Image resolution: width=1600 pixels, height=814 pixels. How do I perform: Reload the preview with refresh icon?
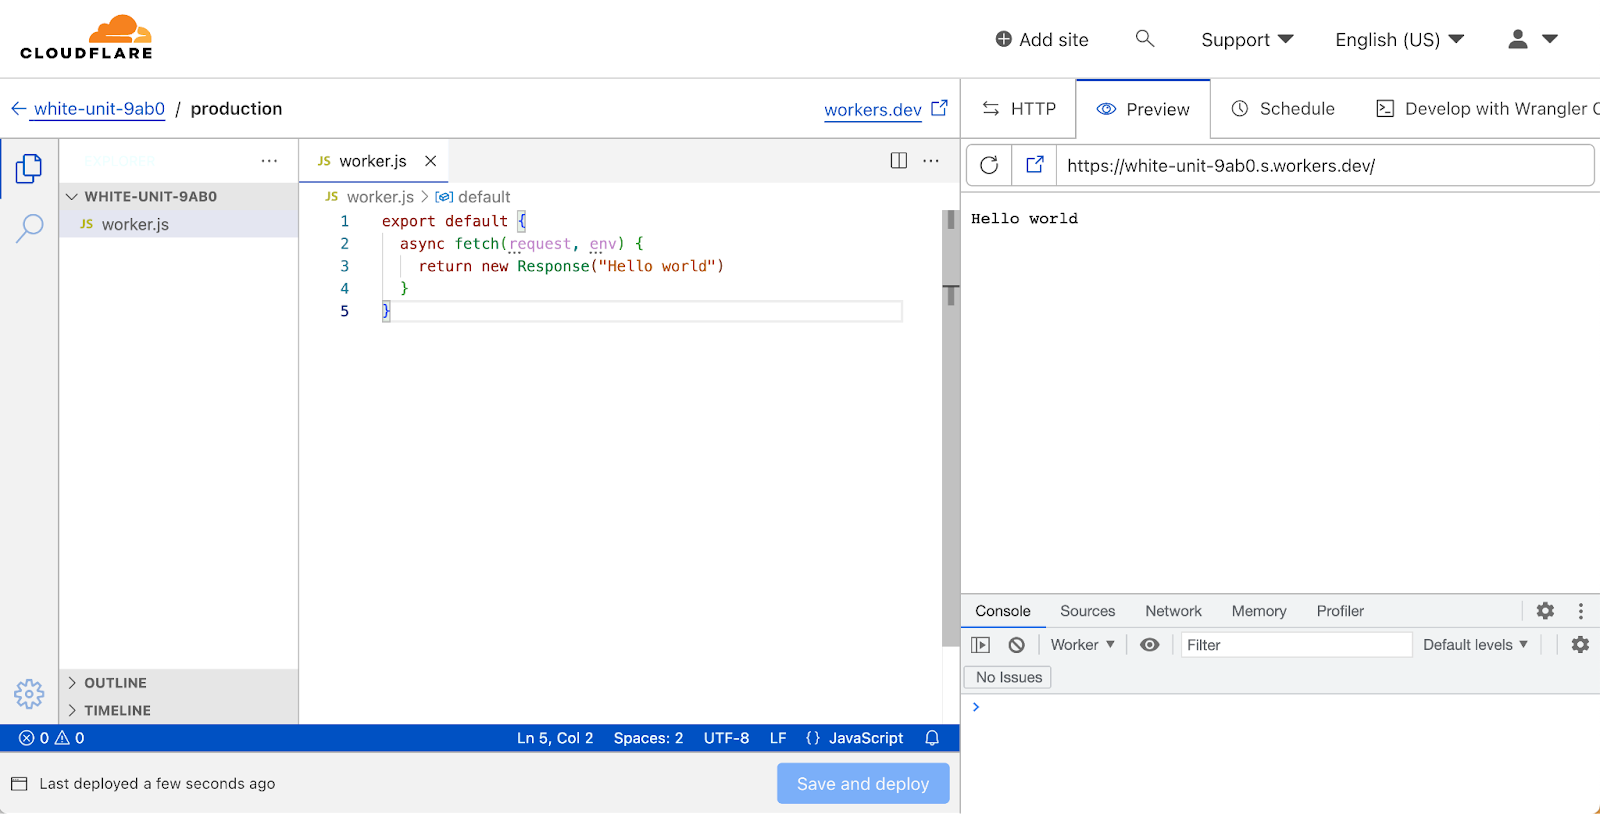click(989, 165)
